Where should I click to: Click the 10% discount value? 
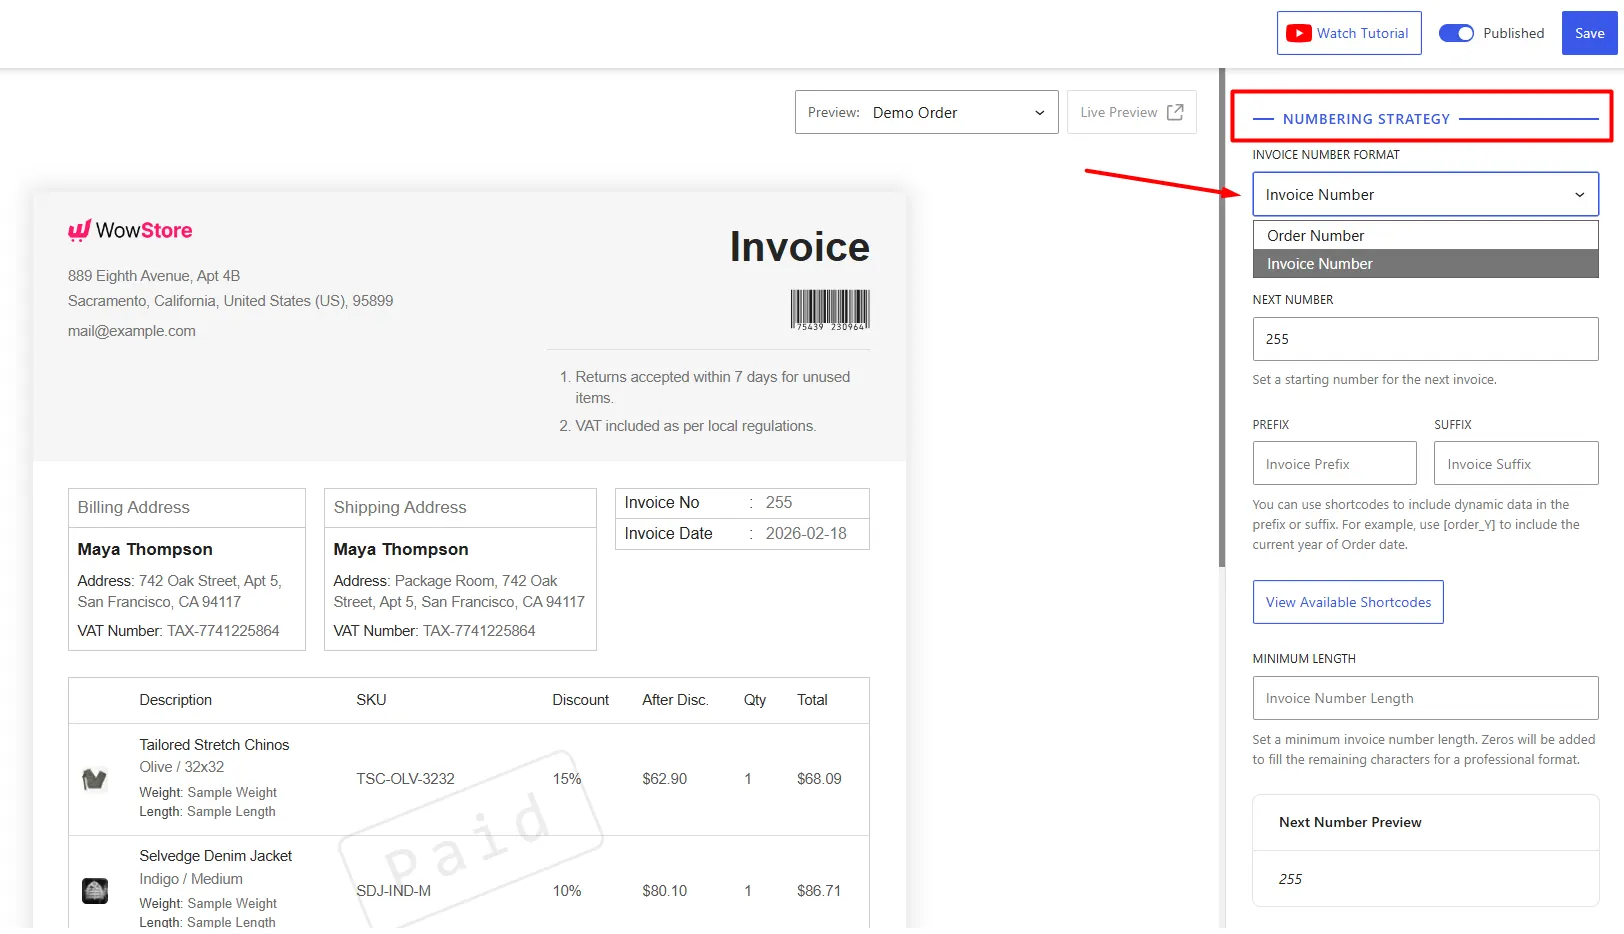tap(566, 891)
